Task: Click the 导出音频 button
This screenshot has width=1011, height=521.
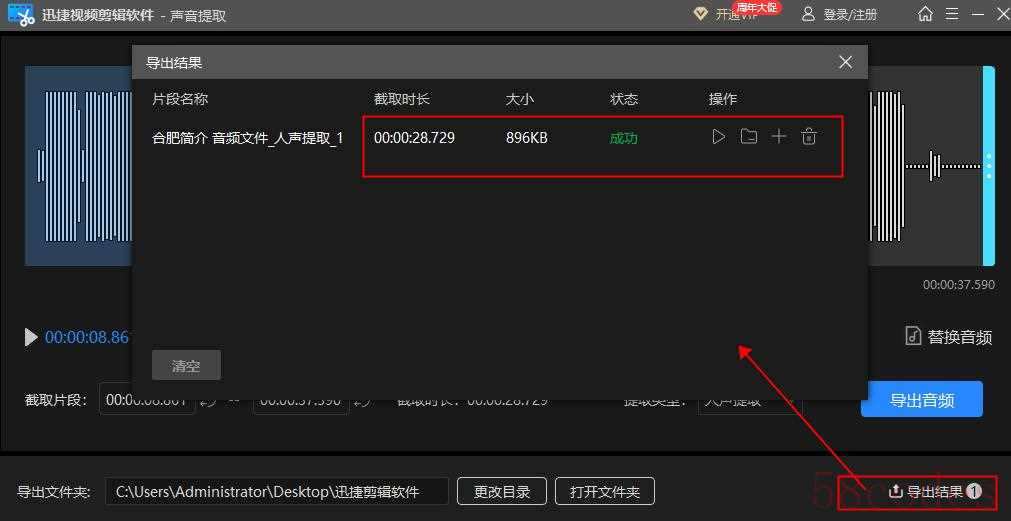Action: coord(921,400)
